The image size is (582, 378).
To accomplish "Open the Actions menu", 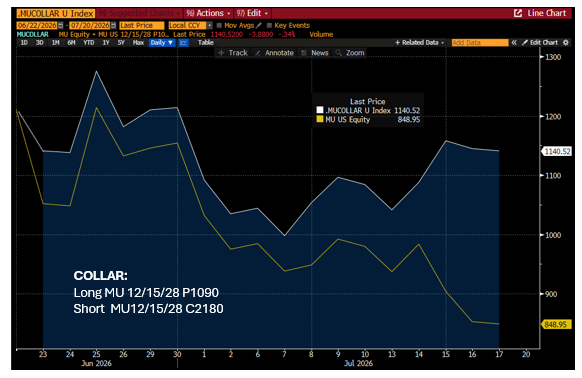I will click(x=208, y=13).
